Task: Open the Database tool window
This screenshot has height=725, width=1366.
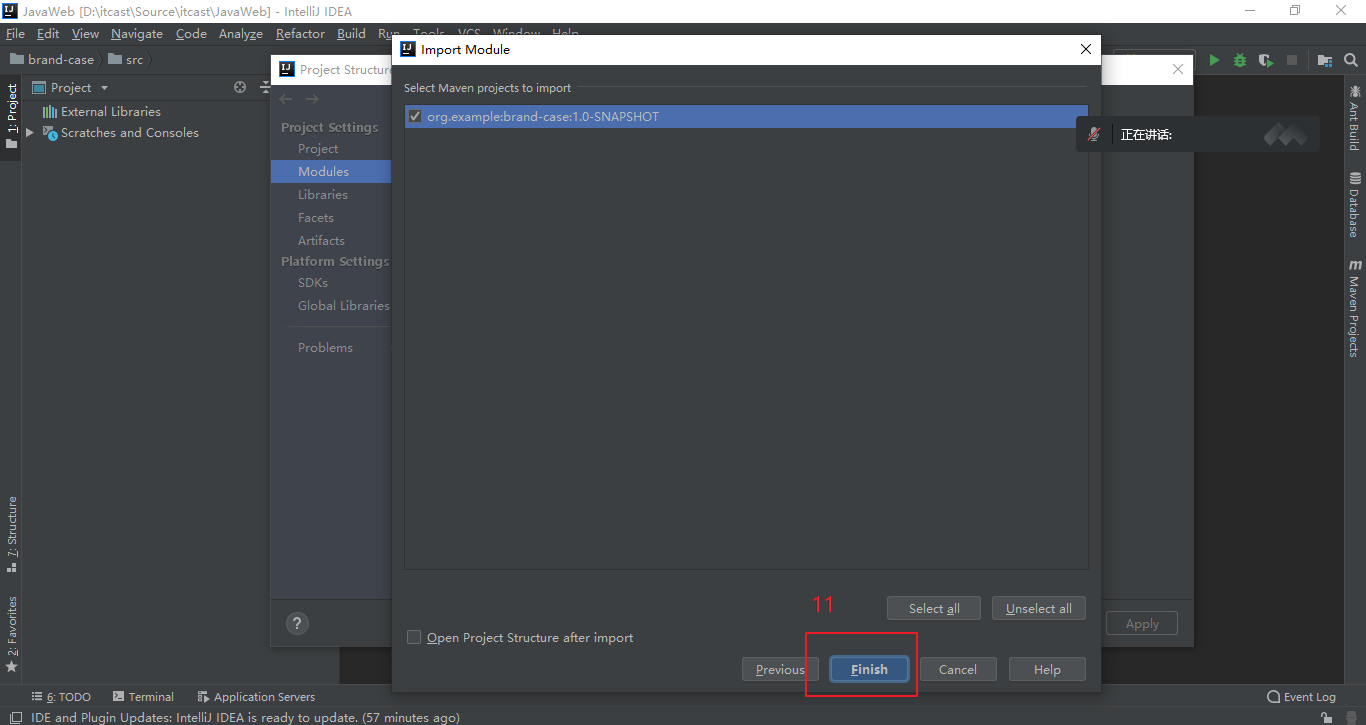Action: (1354, 205)
